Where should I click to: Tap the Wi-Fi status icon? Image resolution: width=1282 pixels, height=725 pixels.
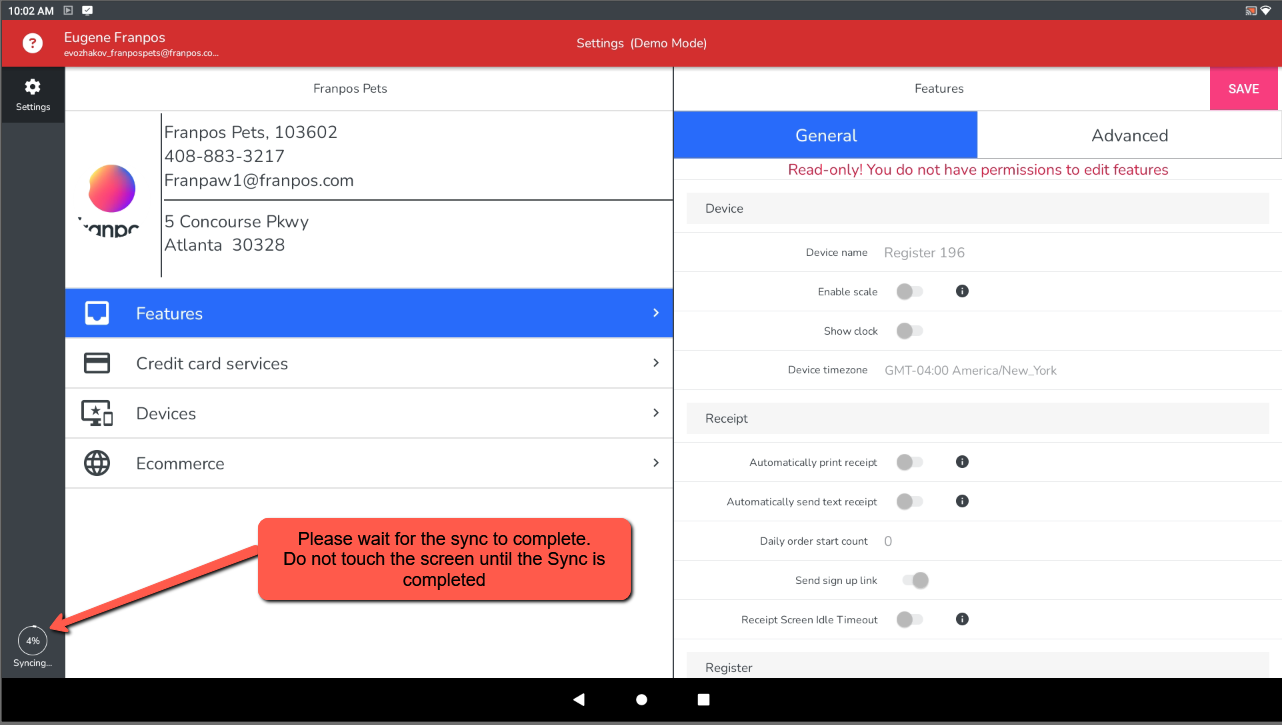[x=1266, y=10]
